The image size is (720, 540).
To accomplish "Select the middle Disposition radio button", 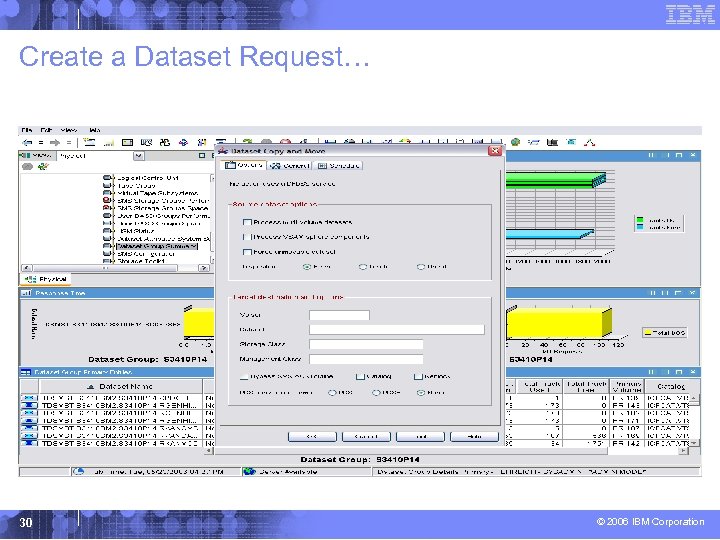I will click(x=363, y=267).
